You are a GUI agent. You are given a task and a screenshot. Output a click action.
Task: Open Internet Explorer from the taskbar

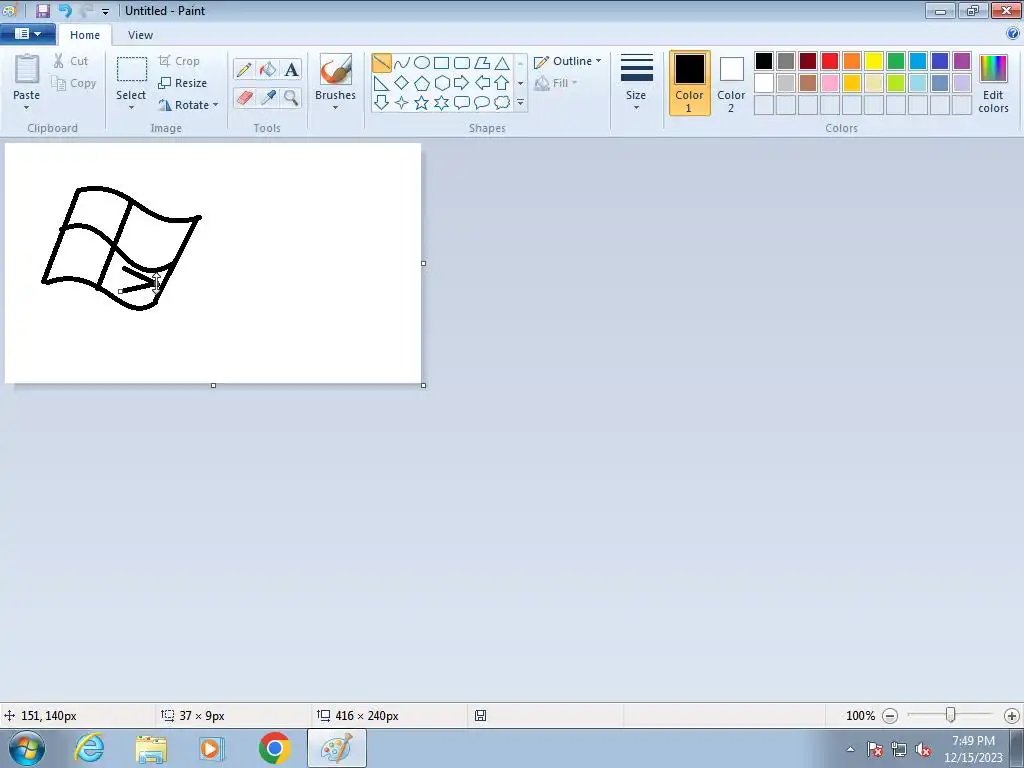click(x=89, y=748)
